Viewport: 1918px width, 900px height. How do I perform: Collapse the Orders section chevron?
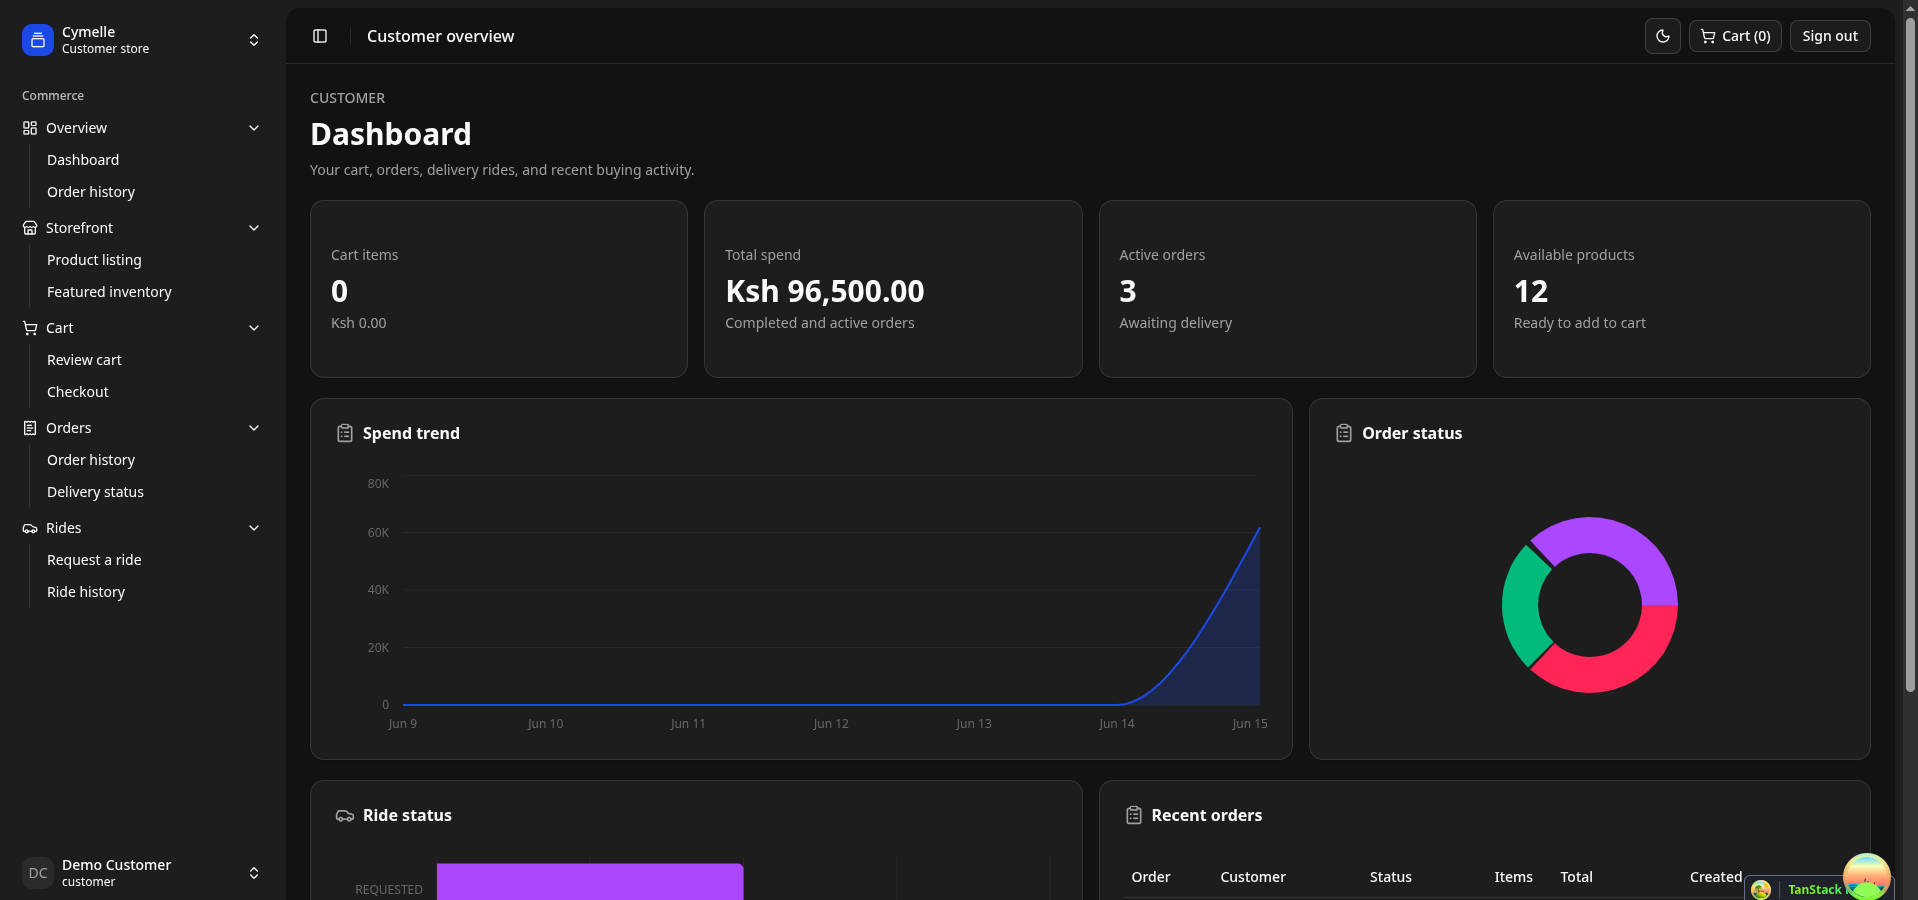254,428
